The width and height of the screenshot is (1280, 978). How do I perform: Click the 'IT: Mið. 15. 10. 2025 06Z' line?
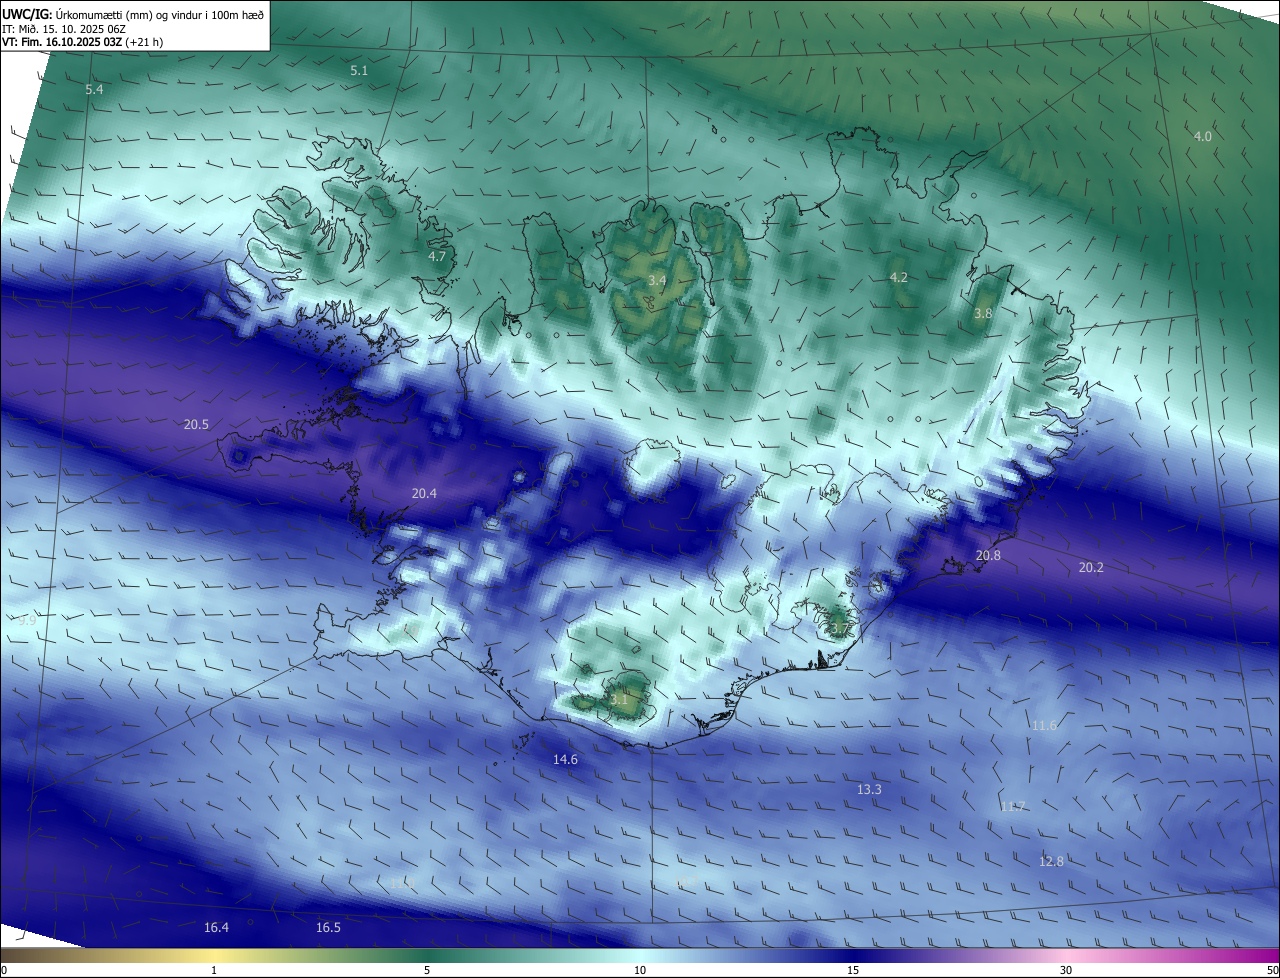click(x=64, y=29)
